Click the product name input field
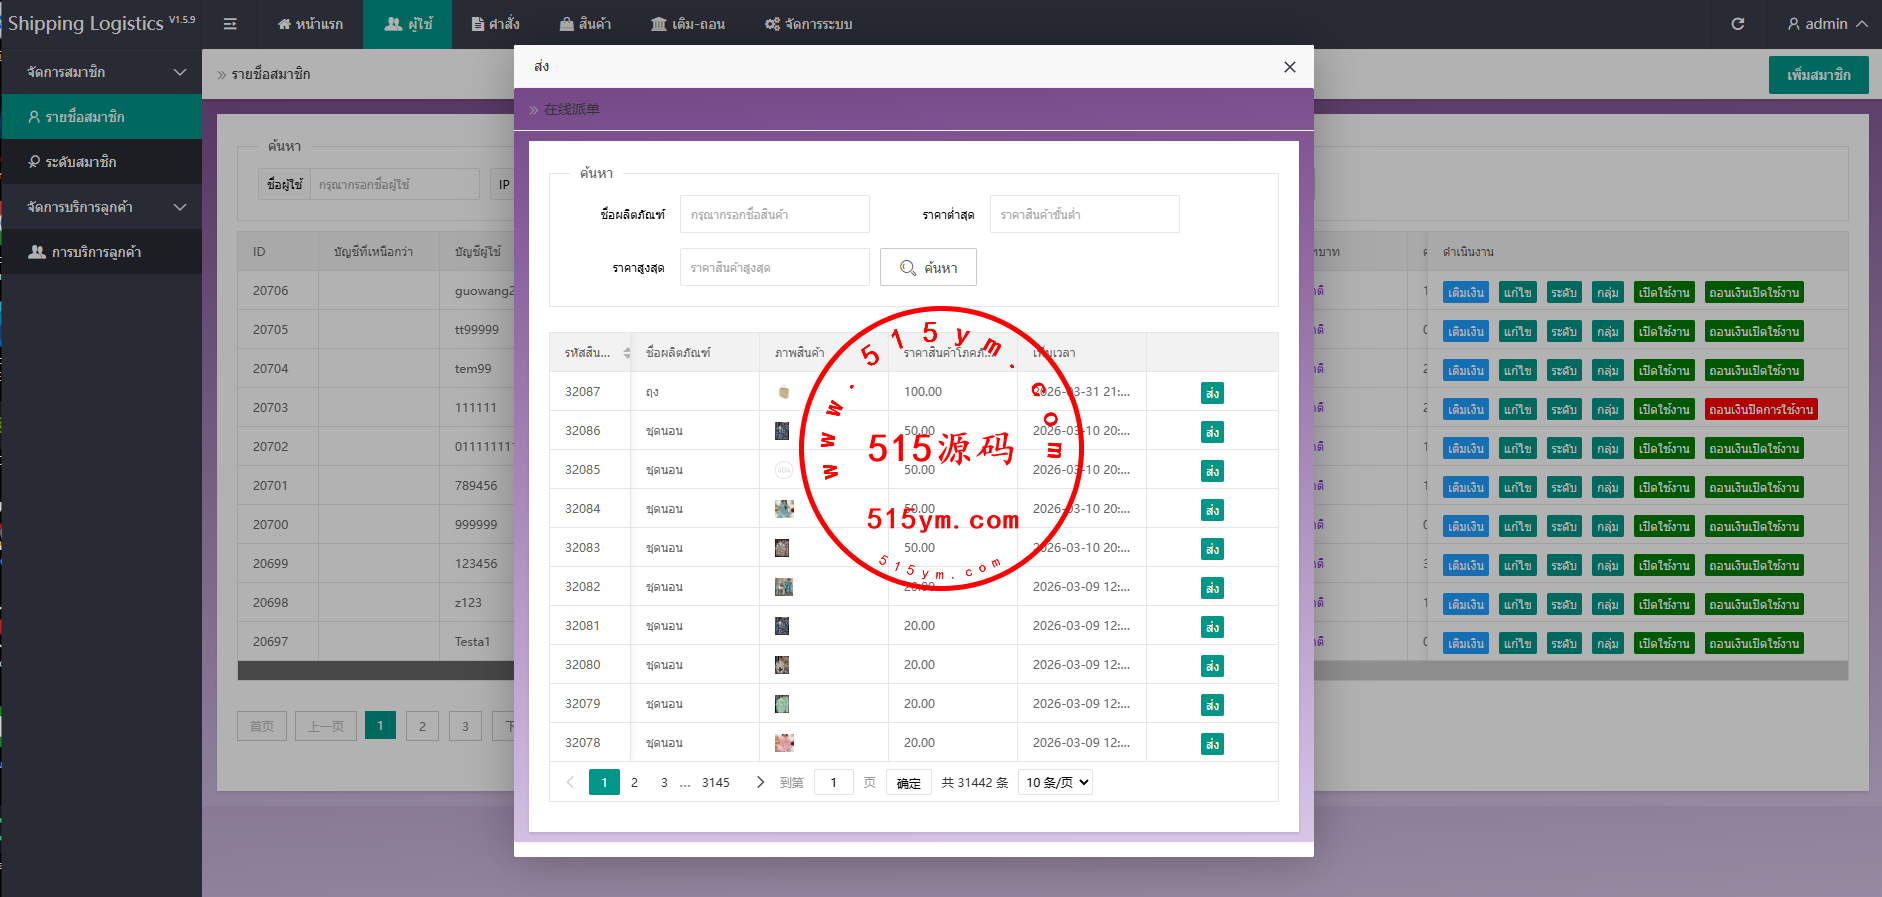 [774, 214]
